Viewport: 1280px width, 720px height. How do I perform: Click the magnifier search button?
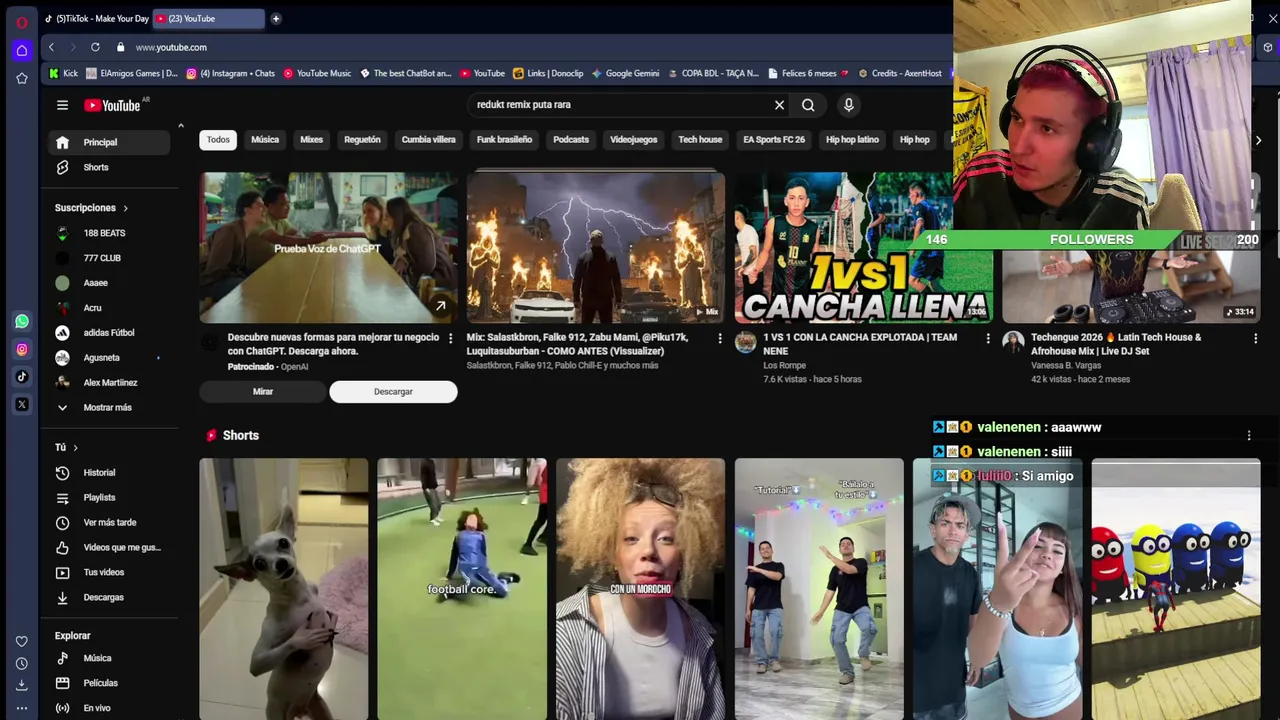(808, 105)
